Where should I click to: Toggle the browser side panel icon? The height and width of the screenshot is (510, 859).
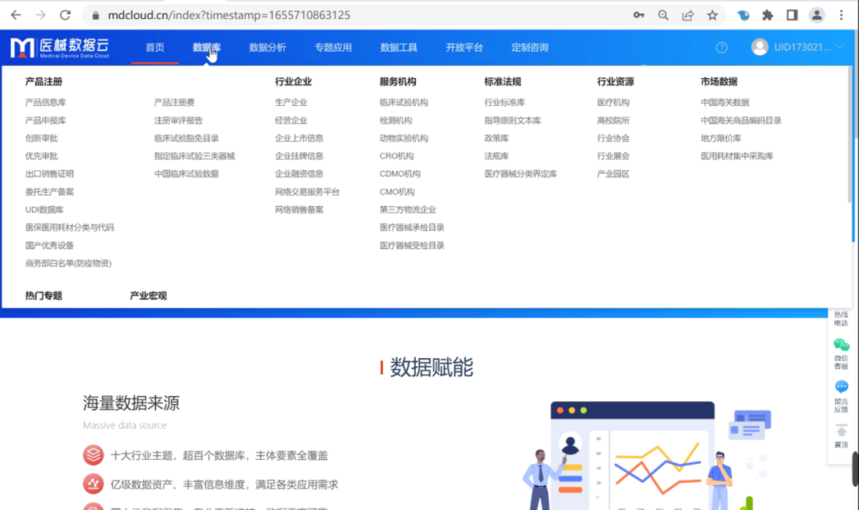(792, 15)
